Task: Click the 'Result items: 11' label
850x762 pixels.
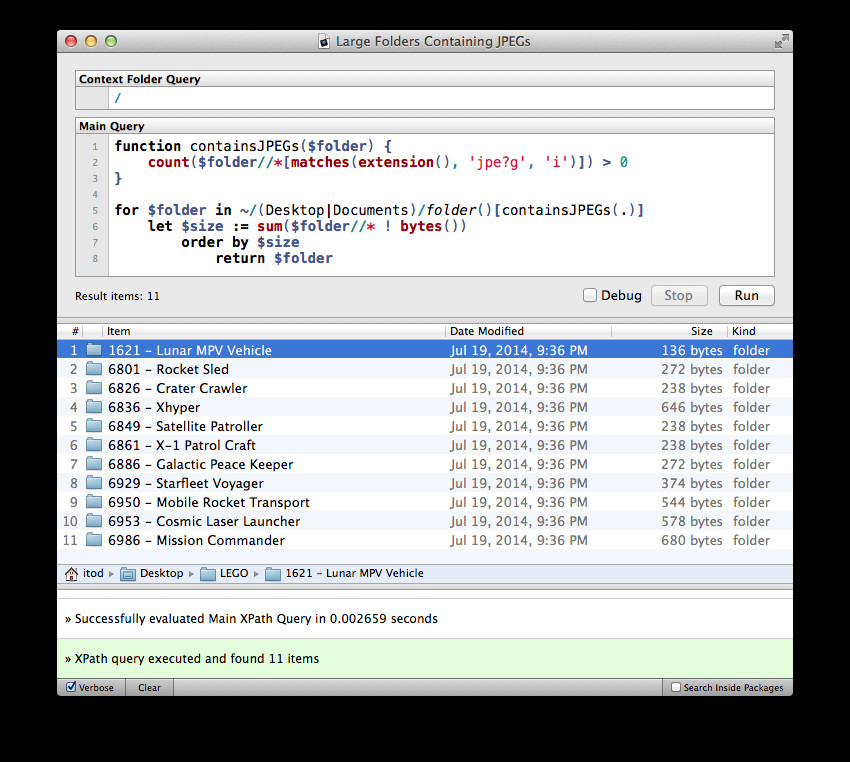Action: pyautogui.click(x=117, y=296)
